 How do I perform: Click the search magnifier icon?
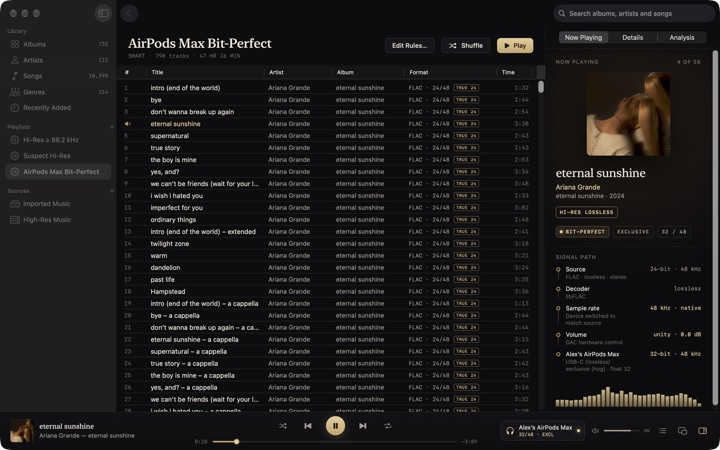point(562,13)
